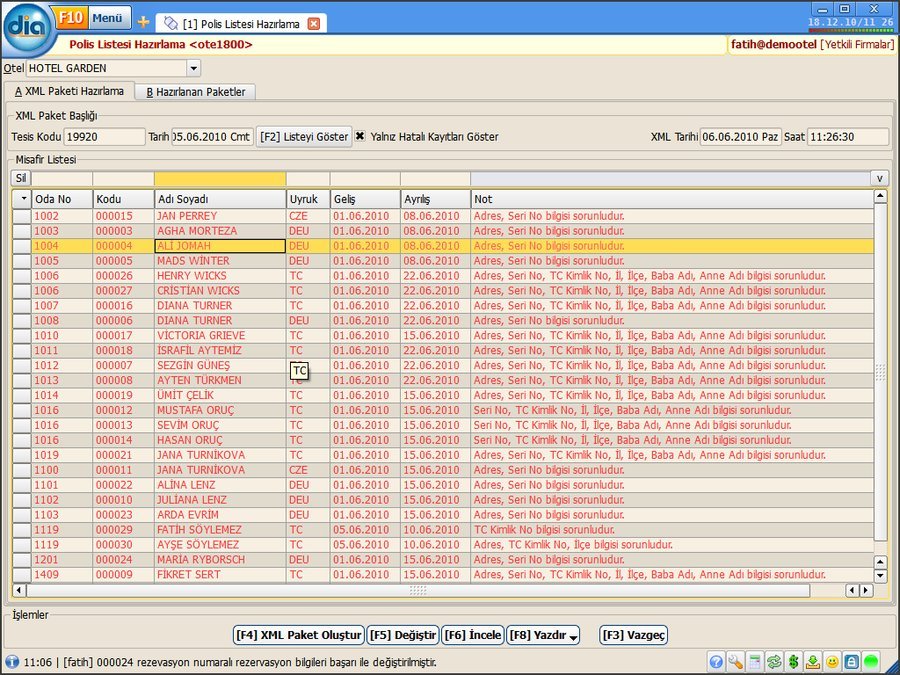
Task: Open a new tab with the plus icon
Action: click(143, 22)
